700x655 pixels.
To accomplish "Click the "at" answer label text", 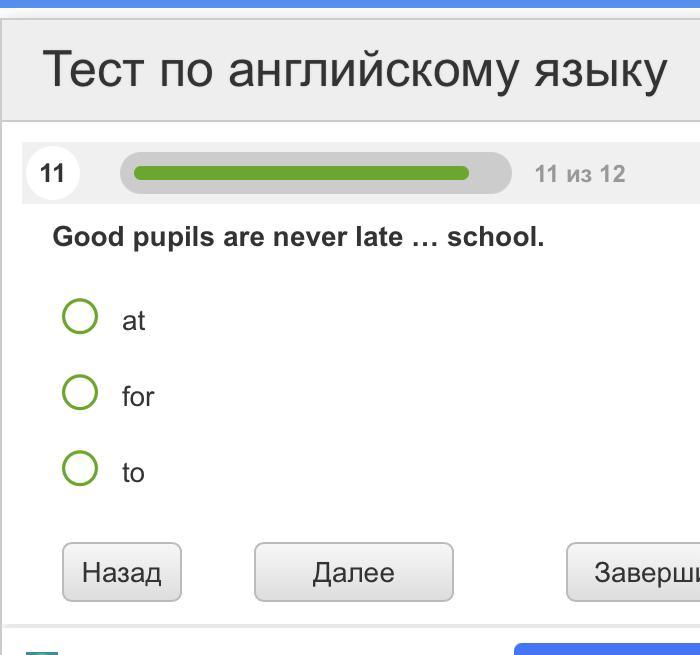I will click(x=133, y=321).
